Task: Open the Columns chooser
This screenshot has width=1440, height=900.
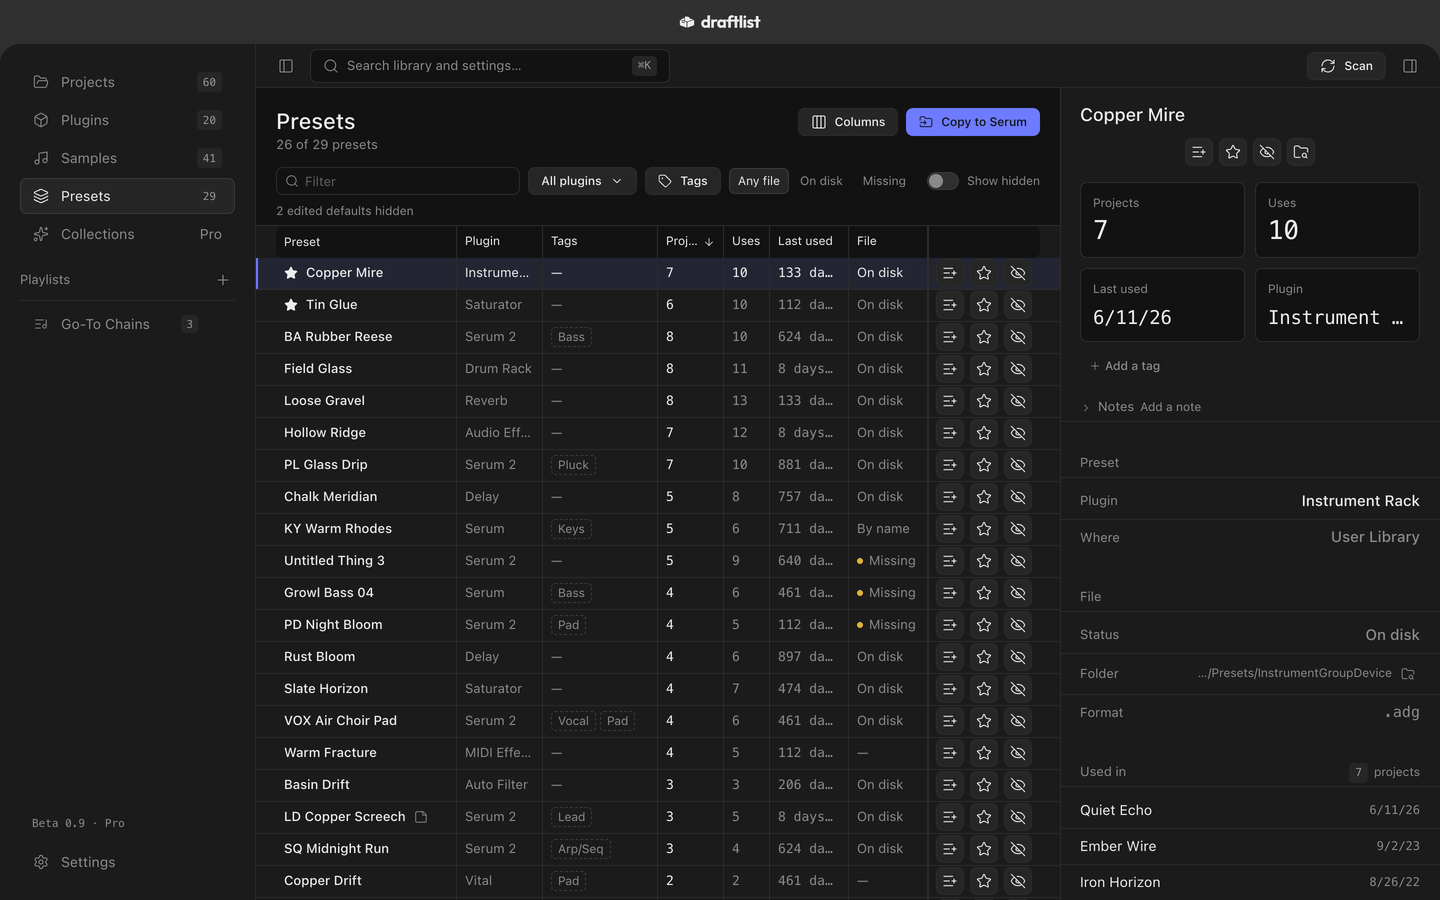Action: [x=848, y=122]
